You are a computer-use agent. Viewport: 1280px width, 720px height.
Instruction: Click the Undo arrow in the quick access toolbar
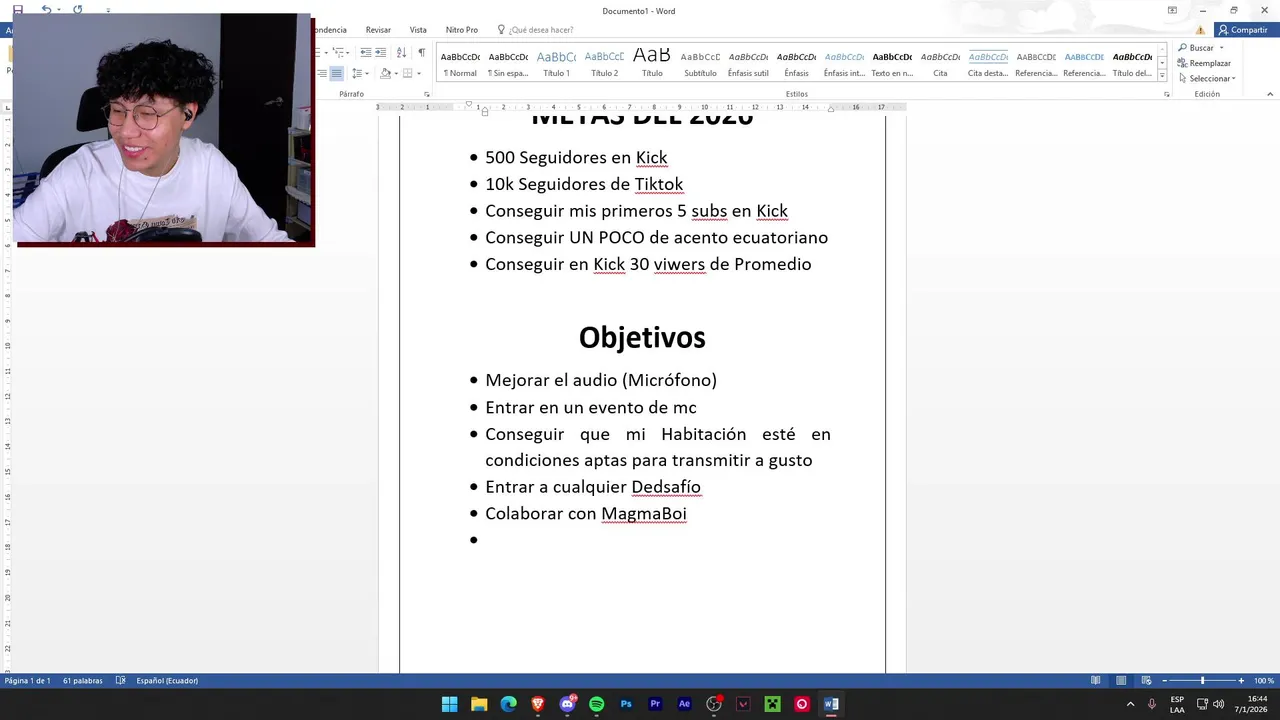tap(46, 9)
